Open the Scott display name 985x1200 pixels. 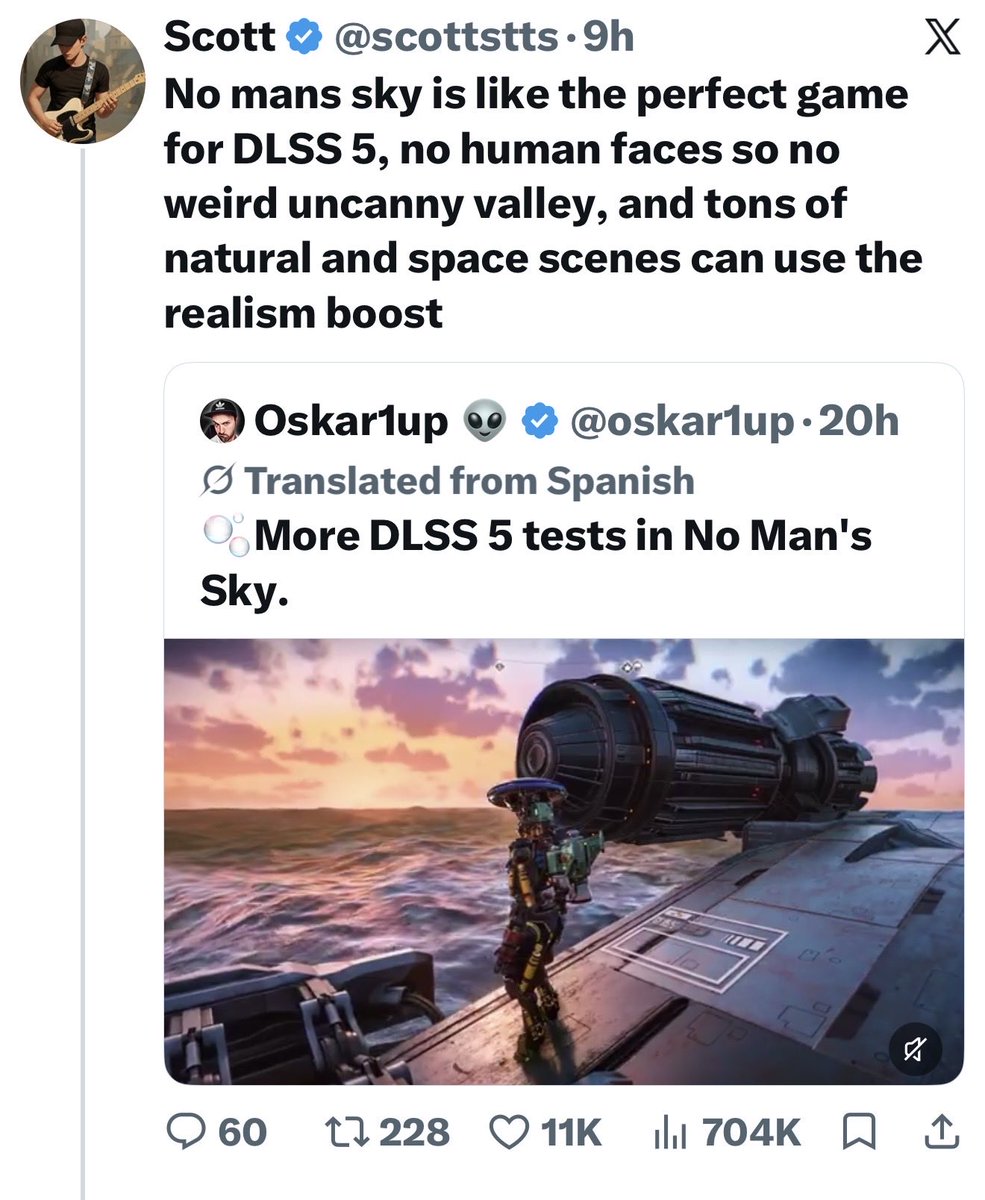click(x=220, y=37)
